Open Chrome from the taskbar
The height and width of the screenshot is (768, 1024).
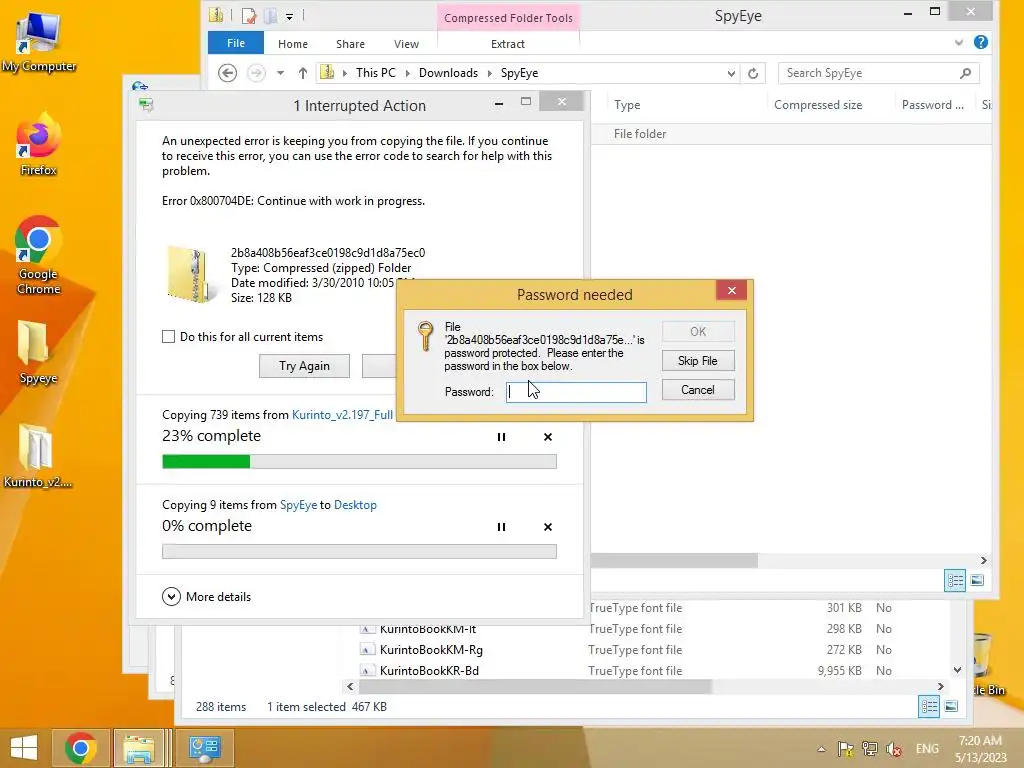(80, 748)
